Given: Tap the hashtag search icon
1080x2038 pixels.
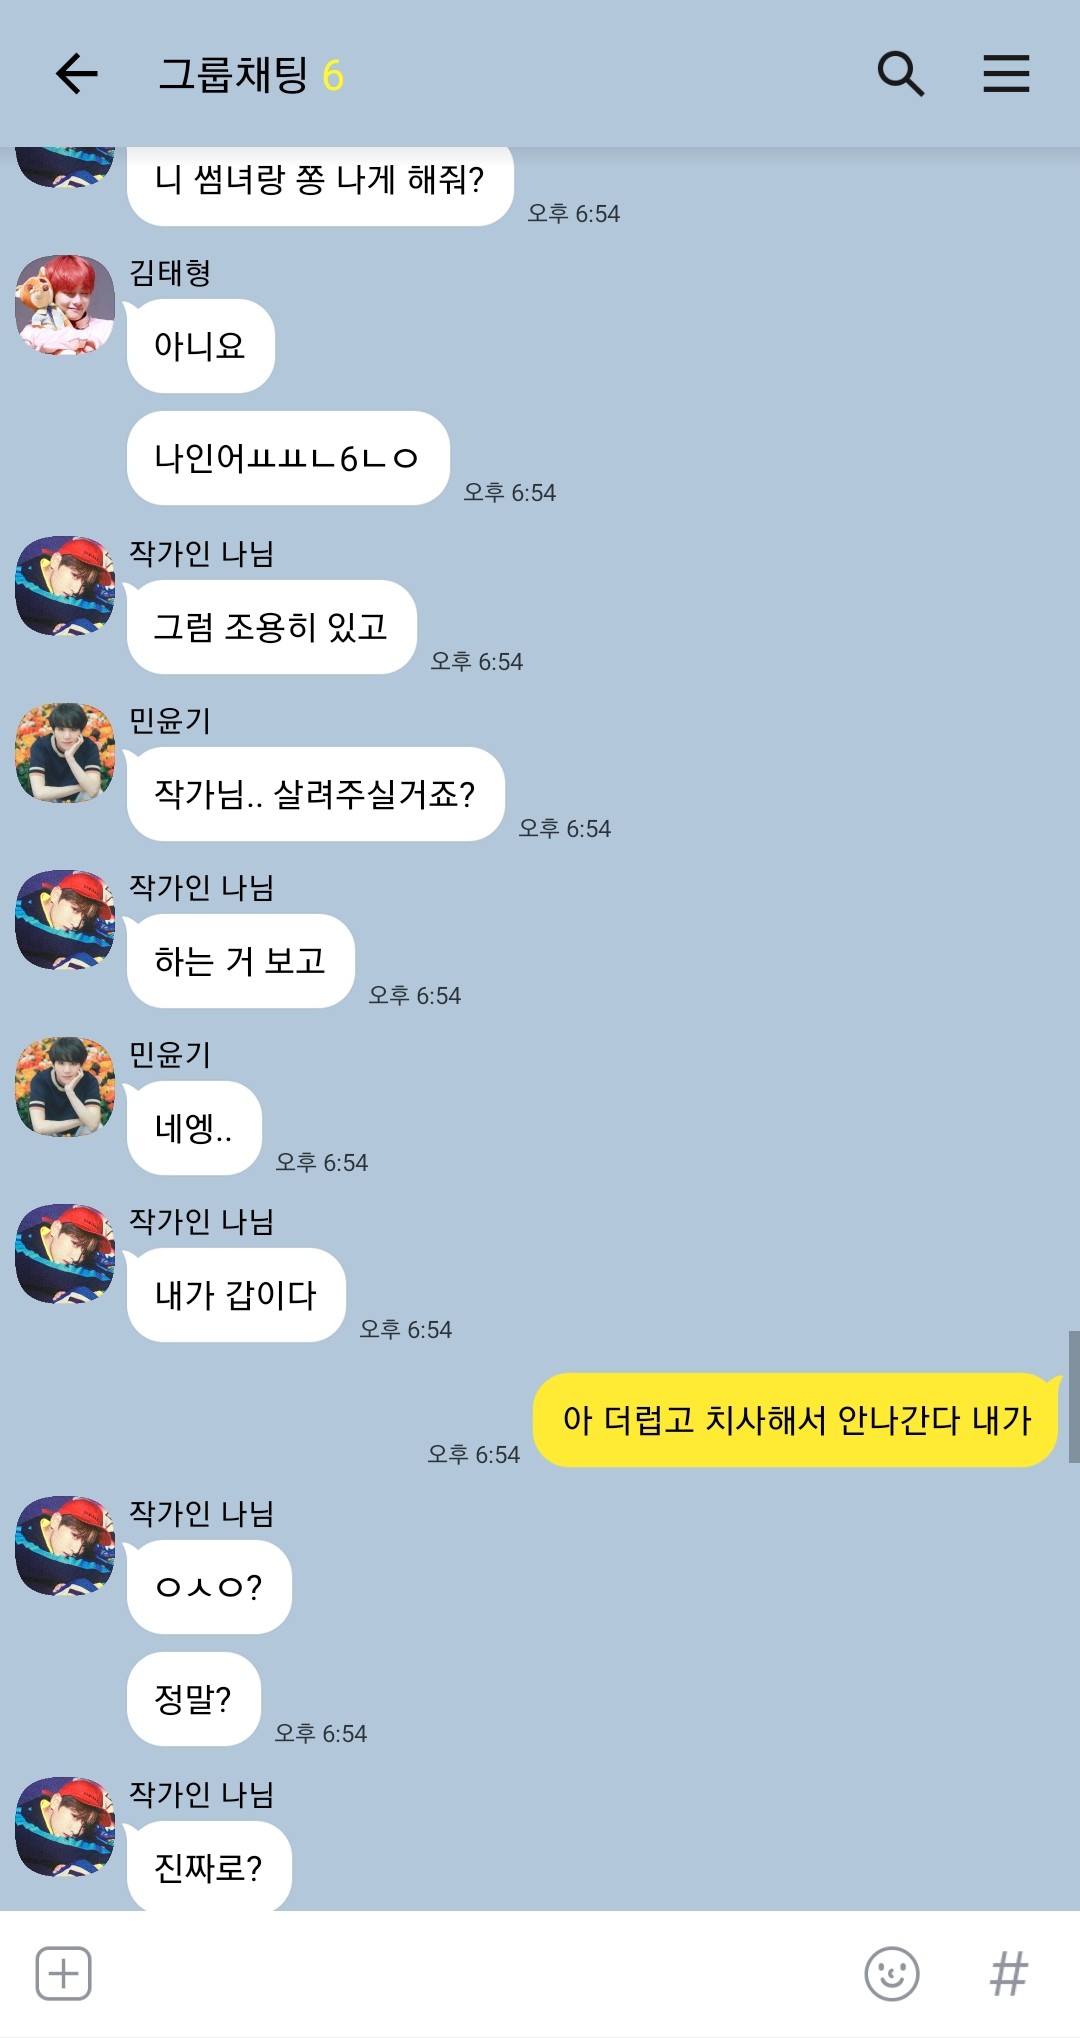Looking at the screenshot, I should (x=1008, y=1973).
